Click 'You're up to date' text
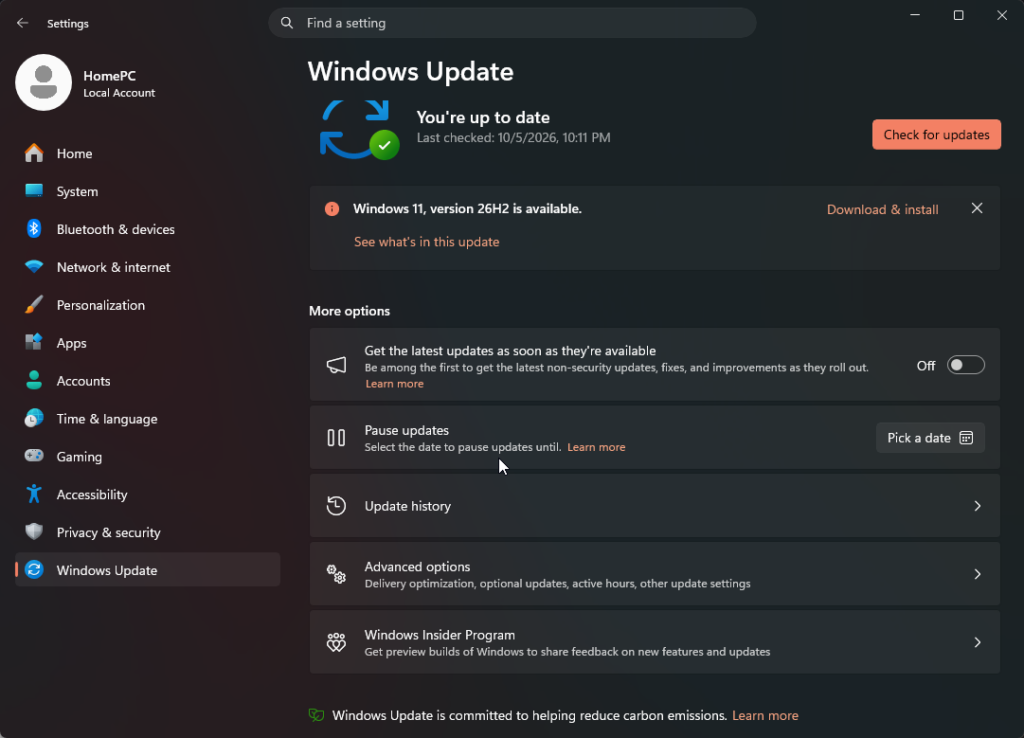Screen dimensions: 1024x738 point(483,118)
